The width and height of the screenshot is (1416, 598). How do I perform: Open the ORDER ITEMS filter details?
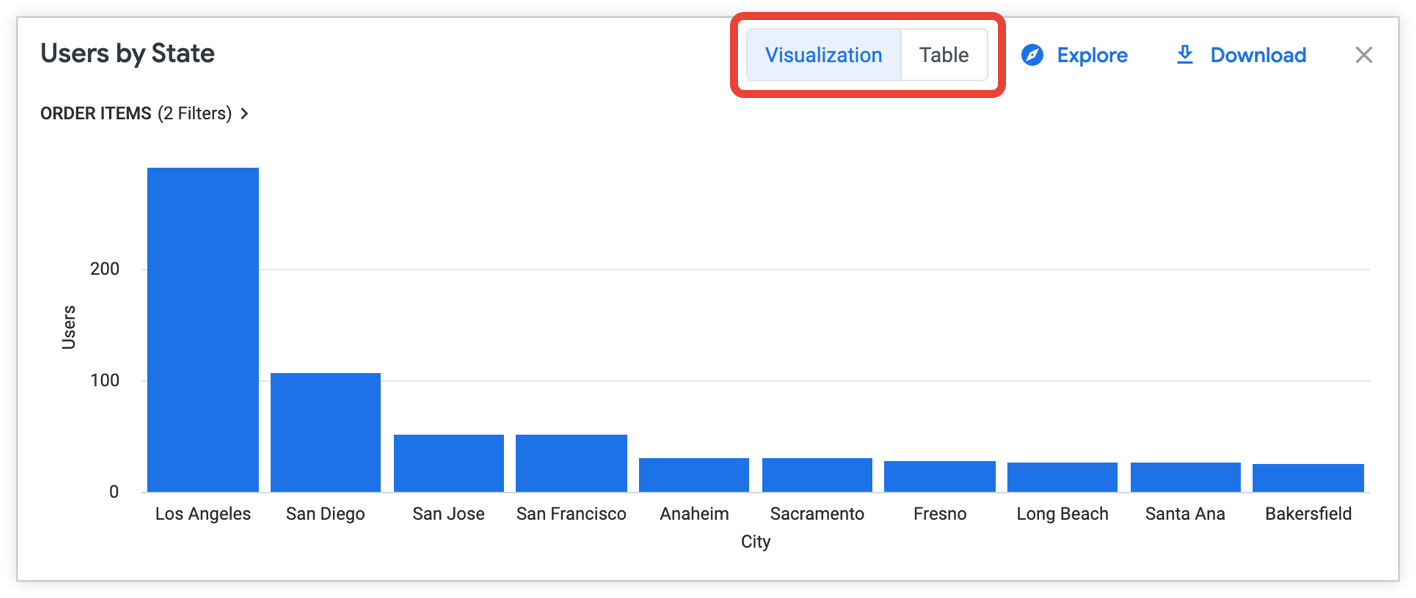click(96, 114)
